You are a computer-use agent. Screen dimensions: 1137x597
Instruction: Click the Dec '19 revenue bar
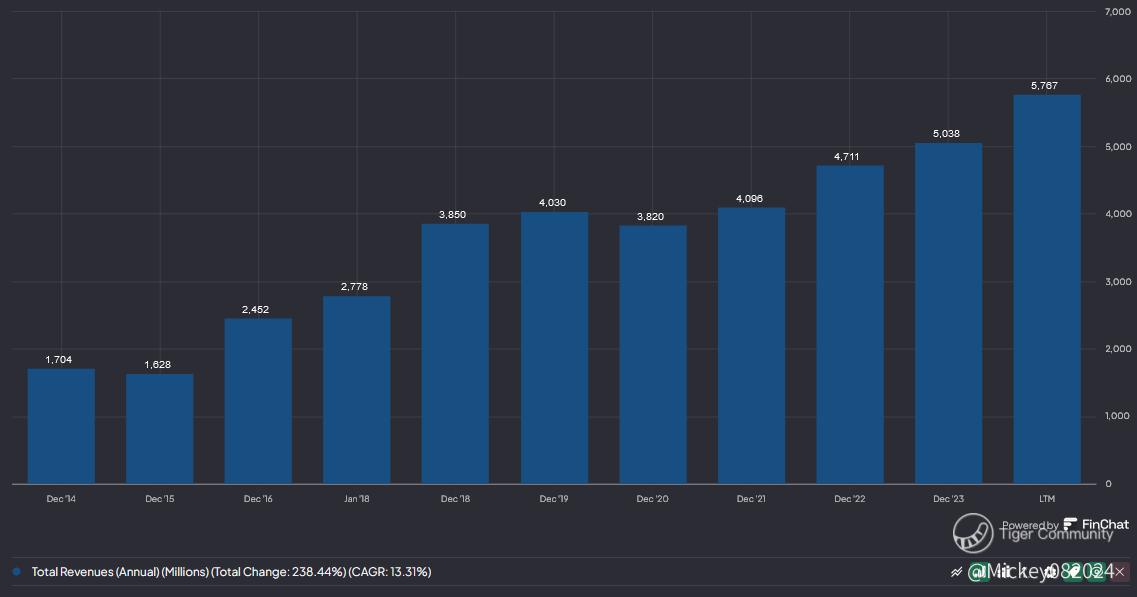(555, 348)
